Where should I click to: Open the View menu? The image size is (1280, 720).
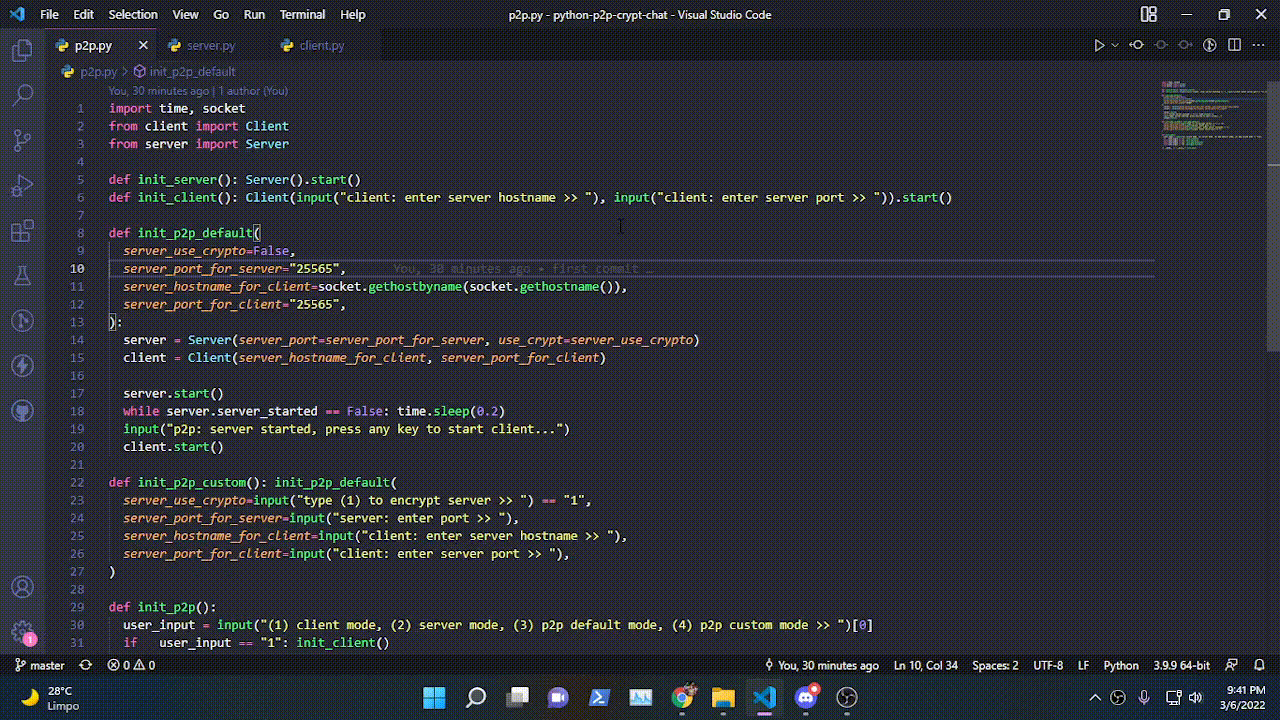(185, 14)
